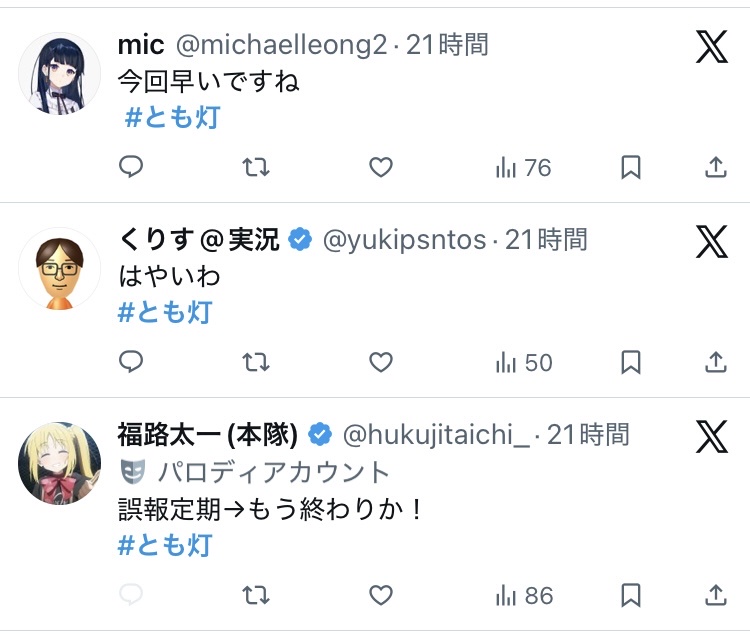Share mic's tweet
This screenshot has width=750, height=638.
point(715,167)
